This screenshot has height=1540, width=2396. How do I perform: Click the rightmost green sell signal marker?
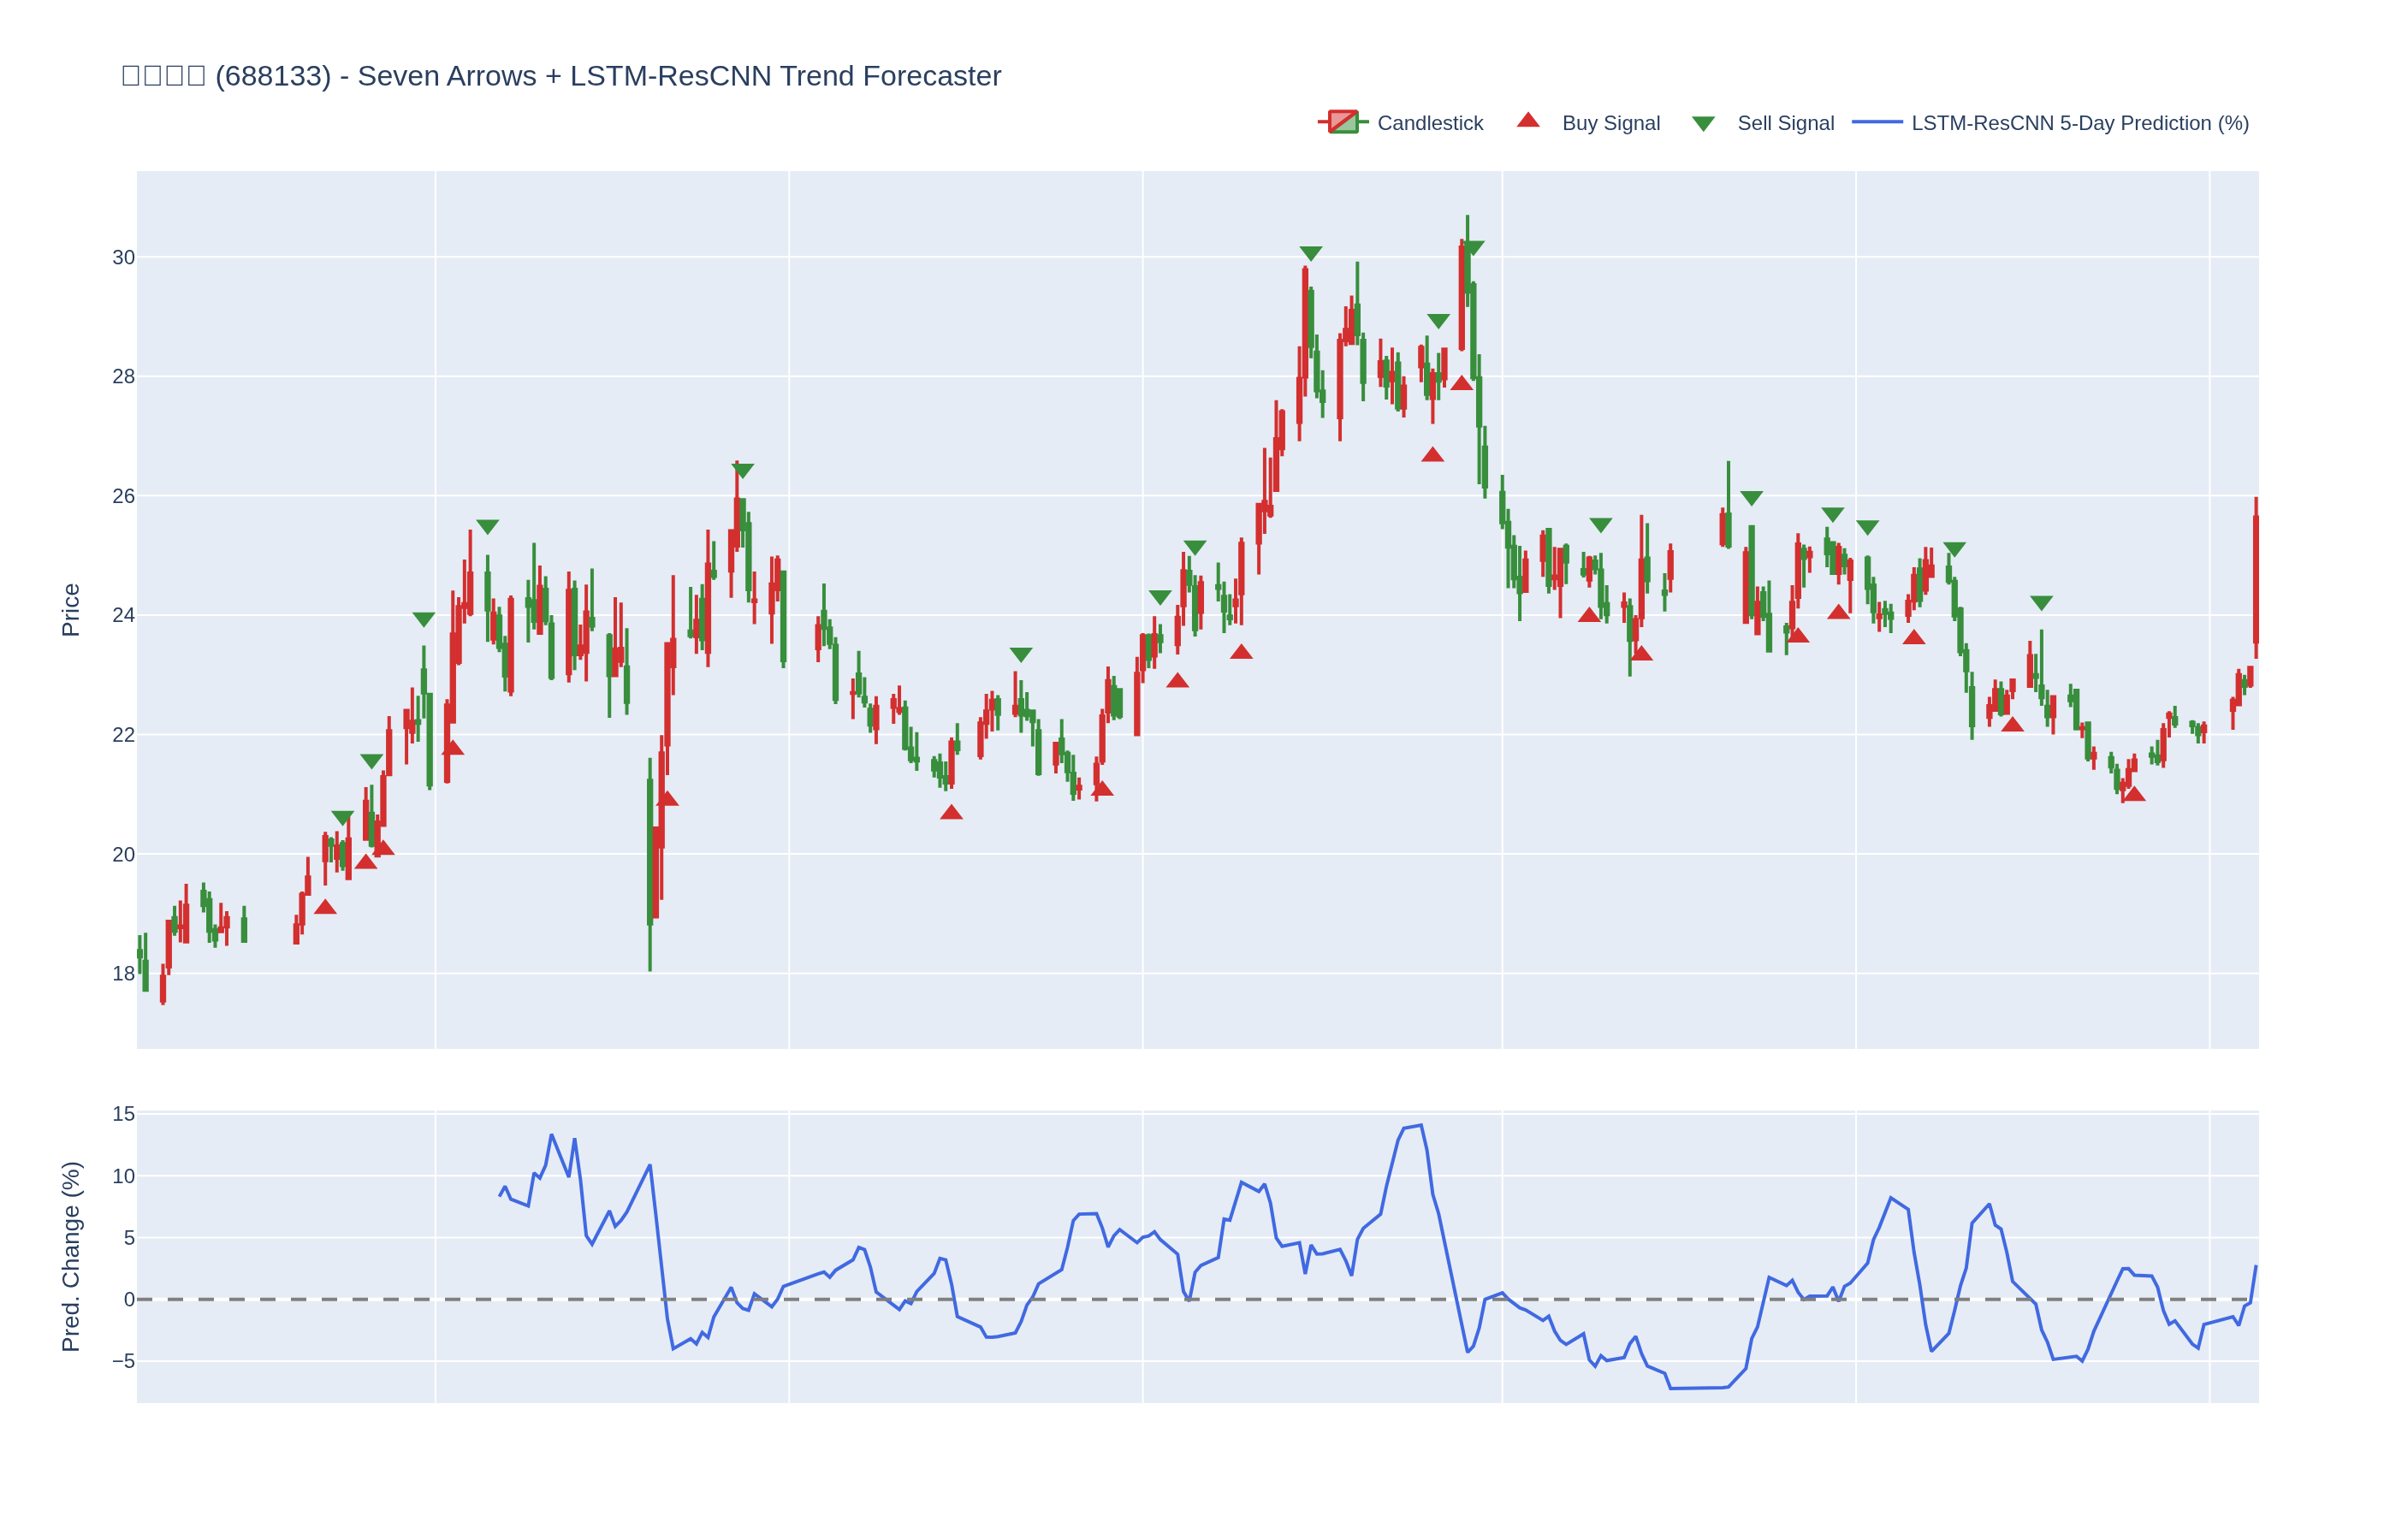(x=2041, y=603)
